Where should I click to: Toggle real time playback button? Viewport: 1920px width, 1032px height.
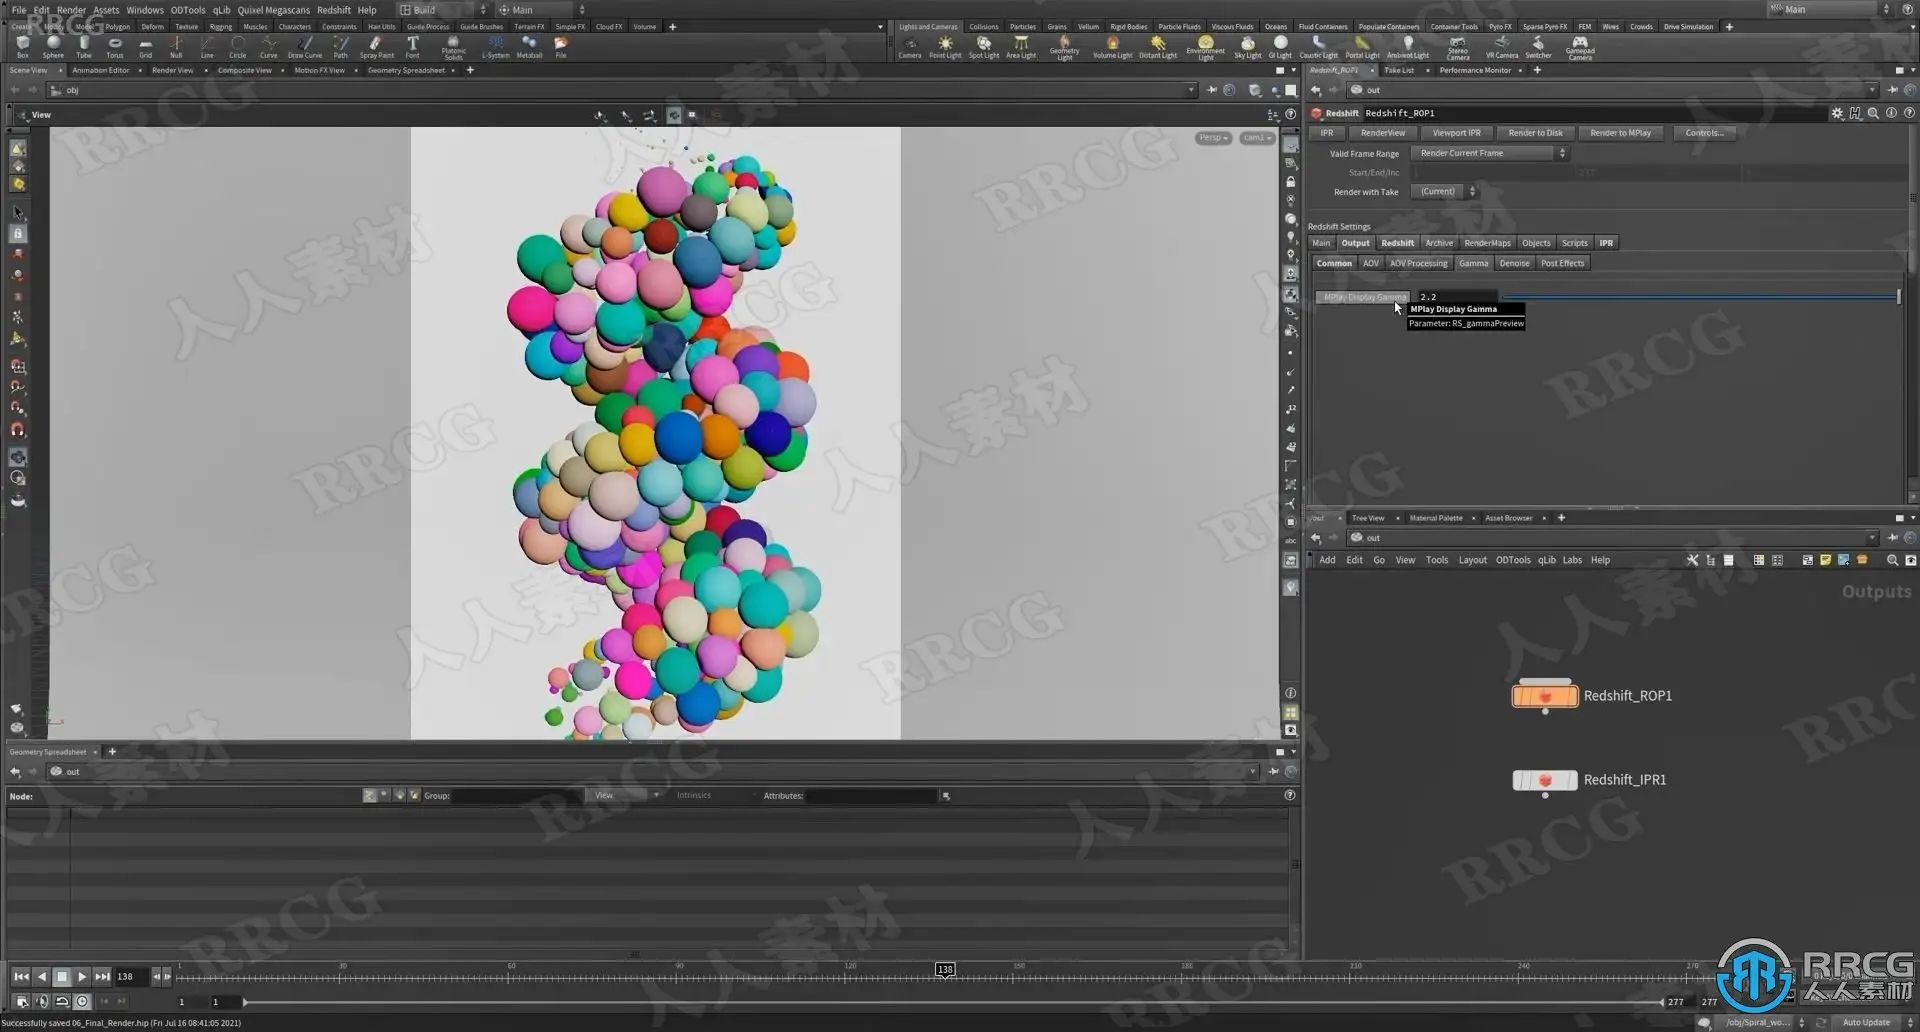[x=82, y=1001]
